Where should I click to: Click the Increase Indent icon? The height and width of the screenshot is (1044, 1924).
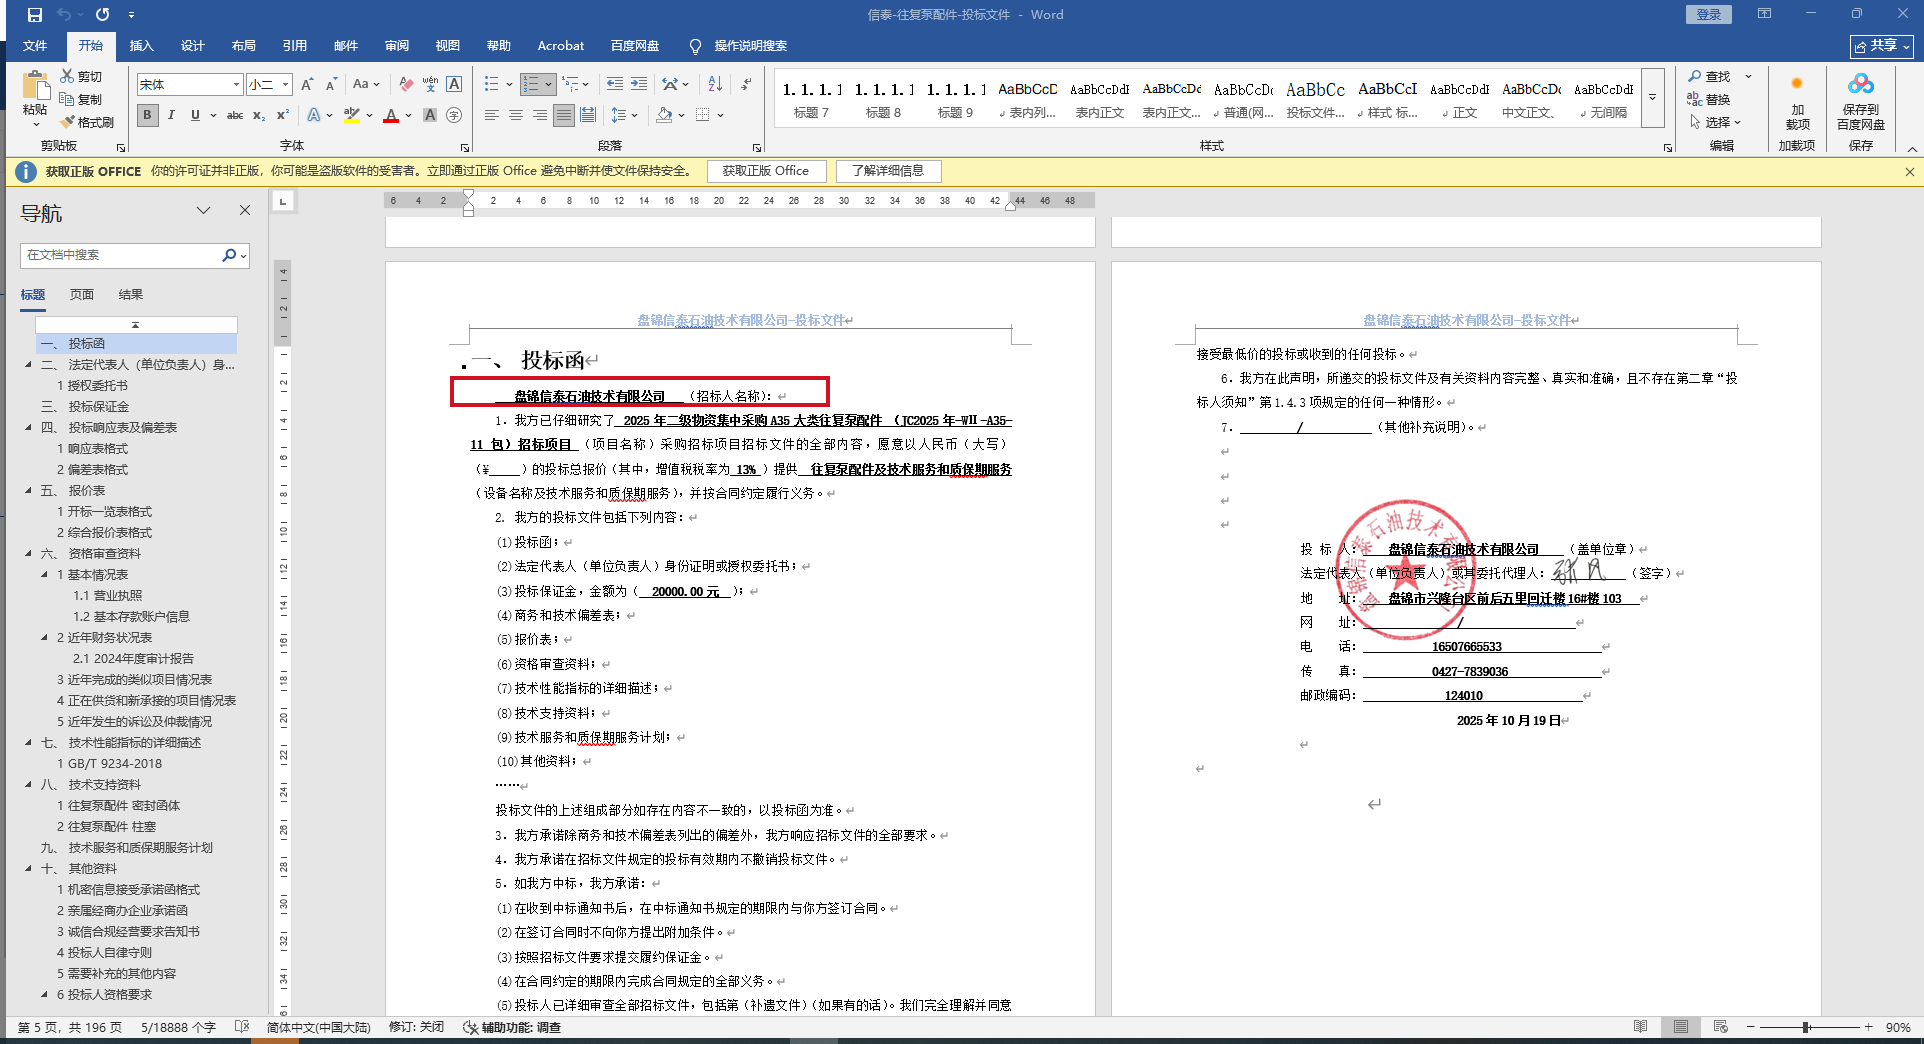[639, 84]
